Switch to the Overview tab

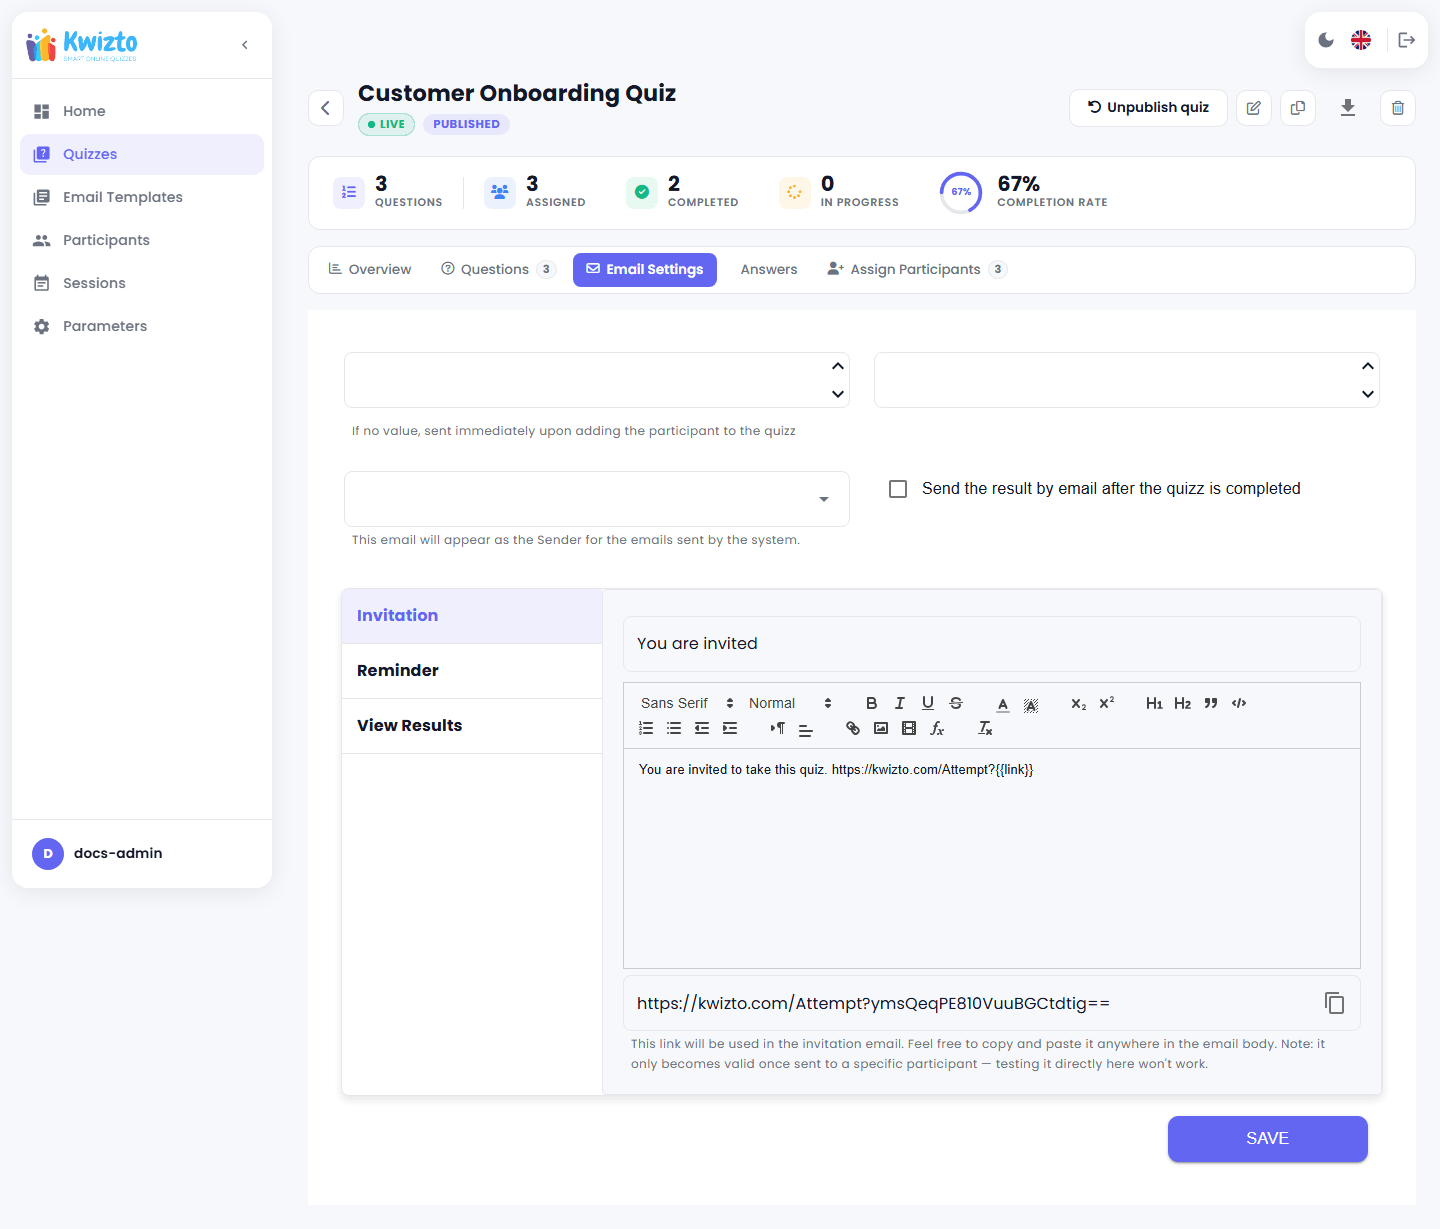(370, 270)
